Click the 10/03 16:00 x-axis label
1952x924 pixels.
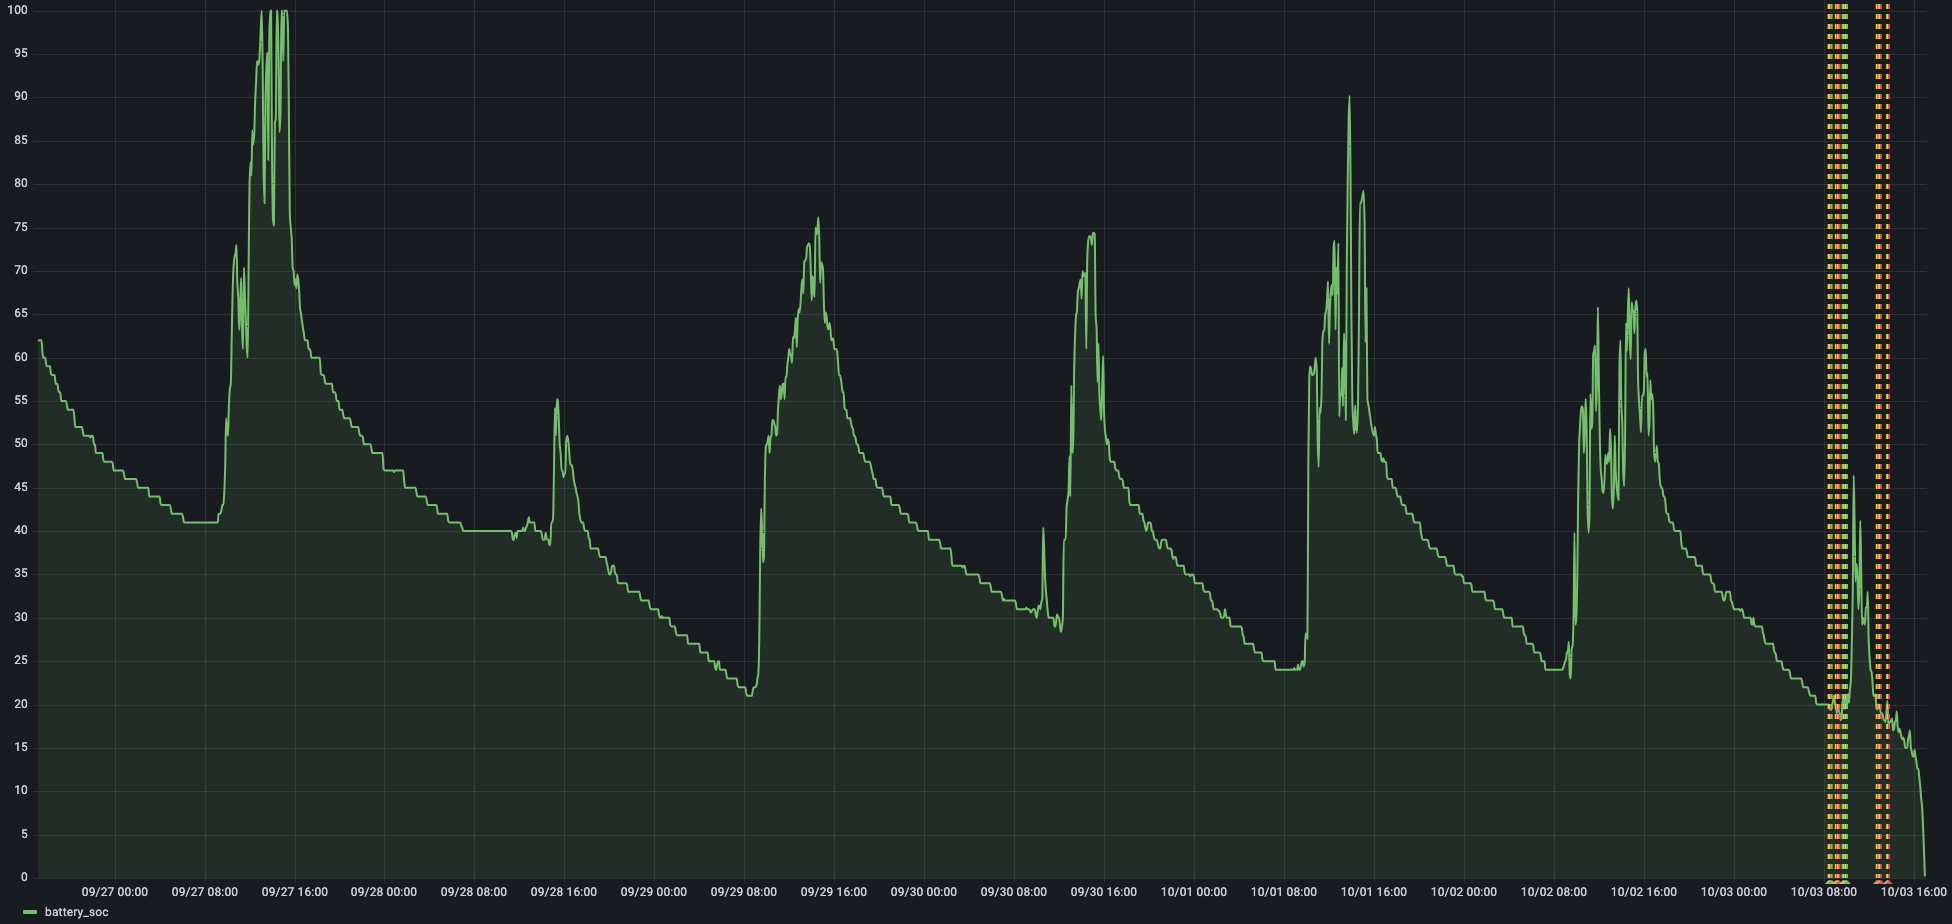pos(1913,892)
